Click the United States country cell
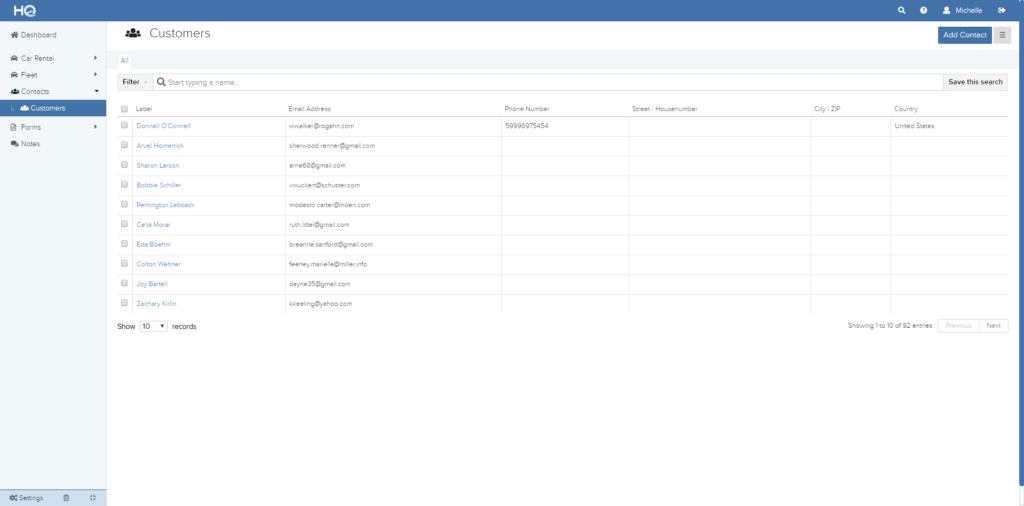The width and height of the screenshot is (1024, 506). pos(914,126)
